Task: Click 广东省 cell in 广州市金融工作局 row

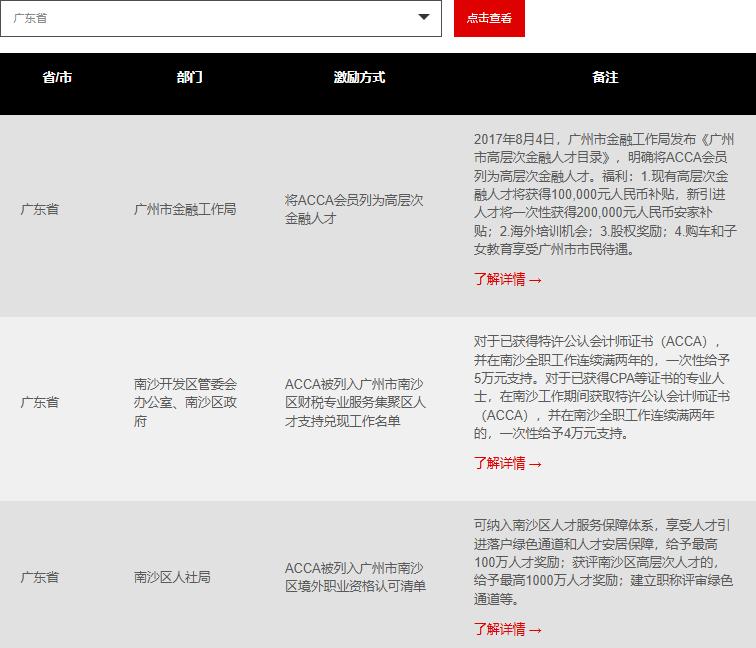Action: (40, 209)
